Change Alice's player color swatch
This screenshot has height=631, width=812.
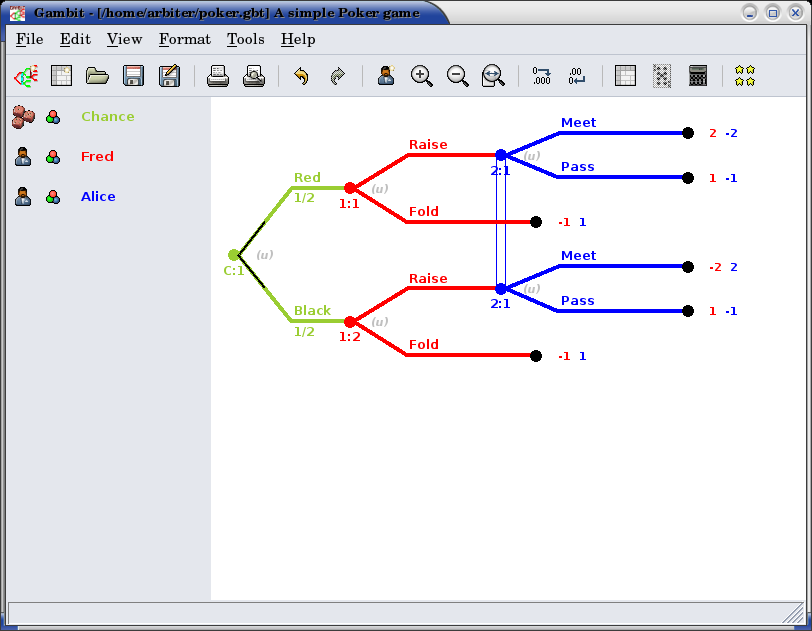[52, 197]
